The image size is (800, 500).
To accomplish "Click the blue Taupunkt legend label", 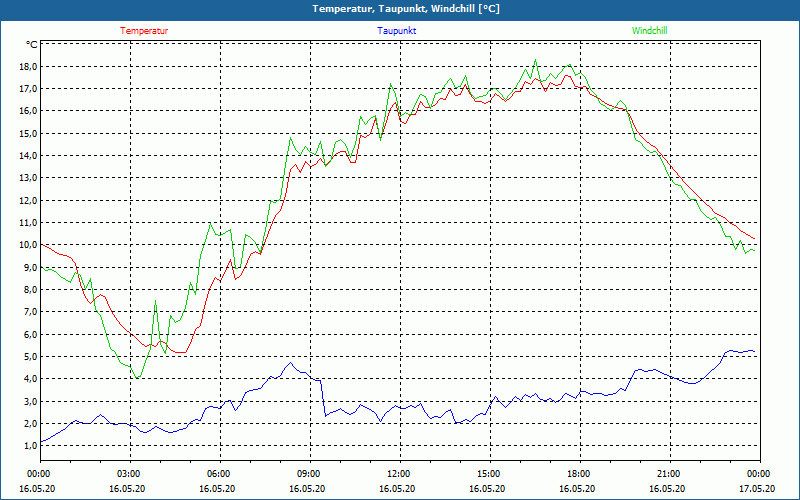I will click(x=397, y=30).
